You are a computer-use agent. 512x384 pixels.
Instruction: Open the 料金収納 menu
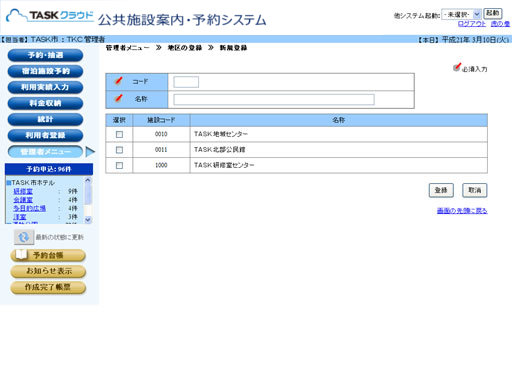[x=45, y=103]
